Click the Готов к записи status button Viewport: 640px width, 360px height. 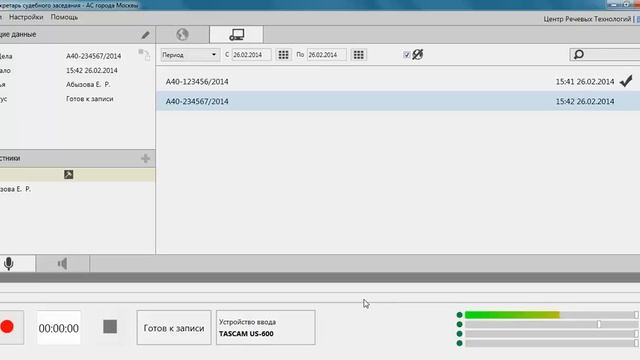(174, 328)
